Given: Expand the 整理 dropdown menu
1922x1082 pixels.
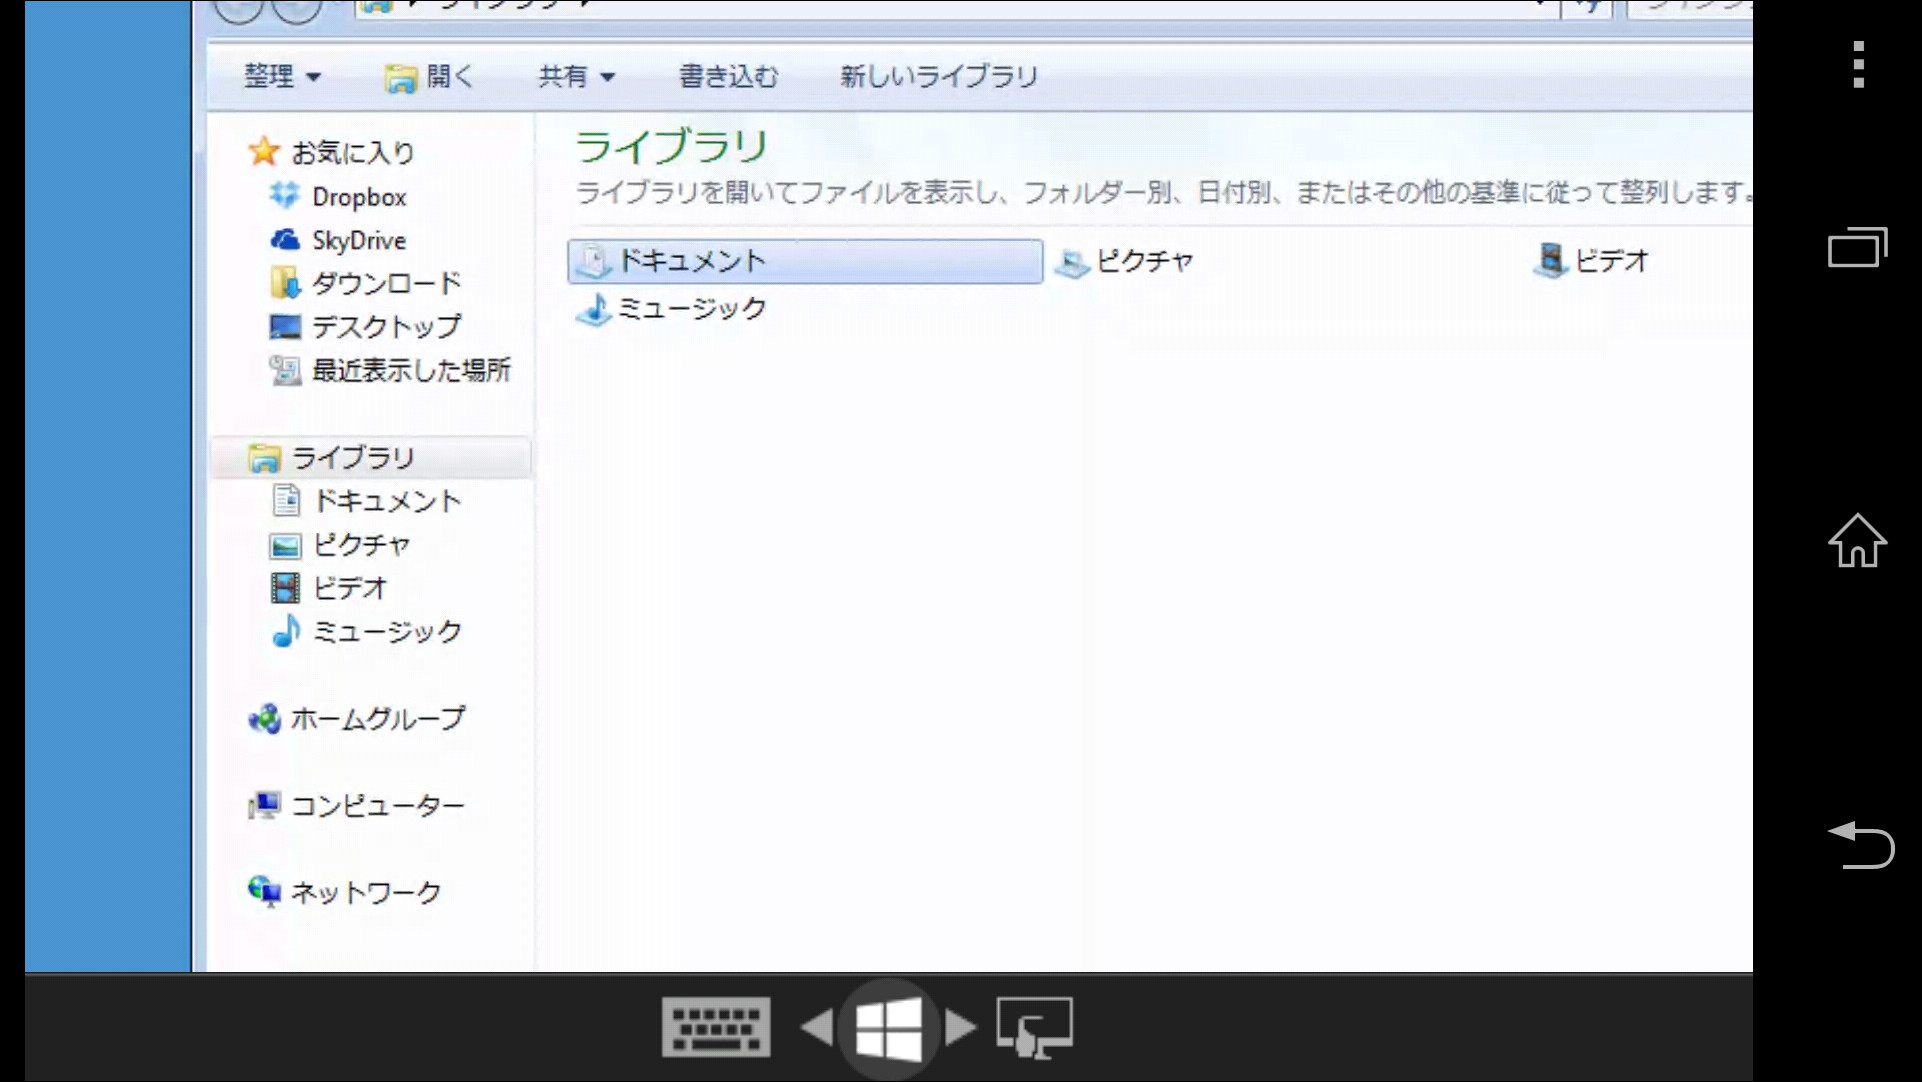Looking at the screenshot, I should tap(282, 77).
